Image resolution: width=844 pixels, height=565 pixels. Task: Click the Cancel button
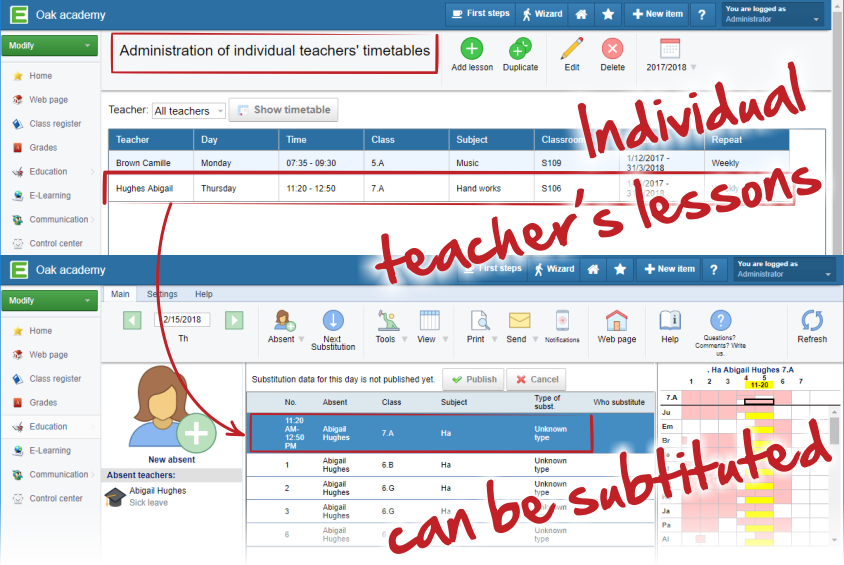536,380
